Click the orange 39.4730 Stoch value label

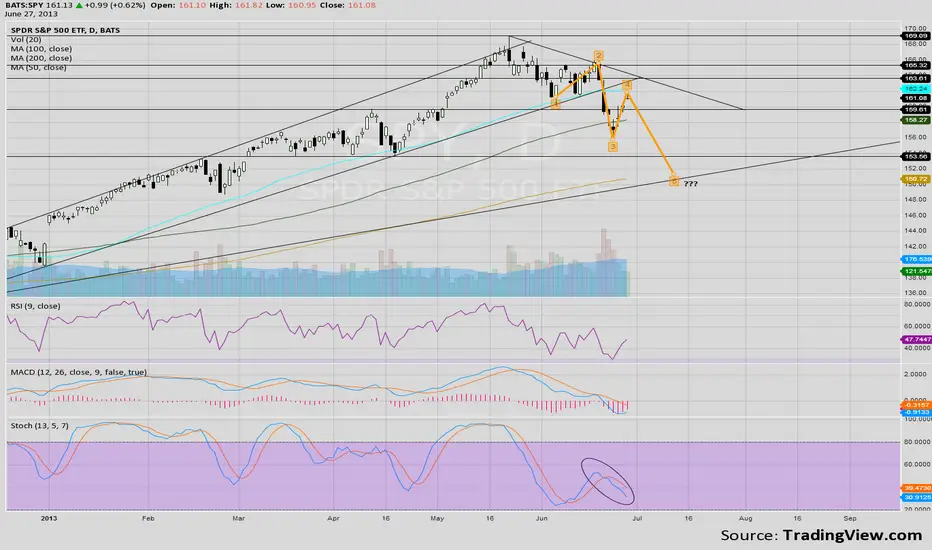(917, 488)
